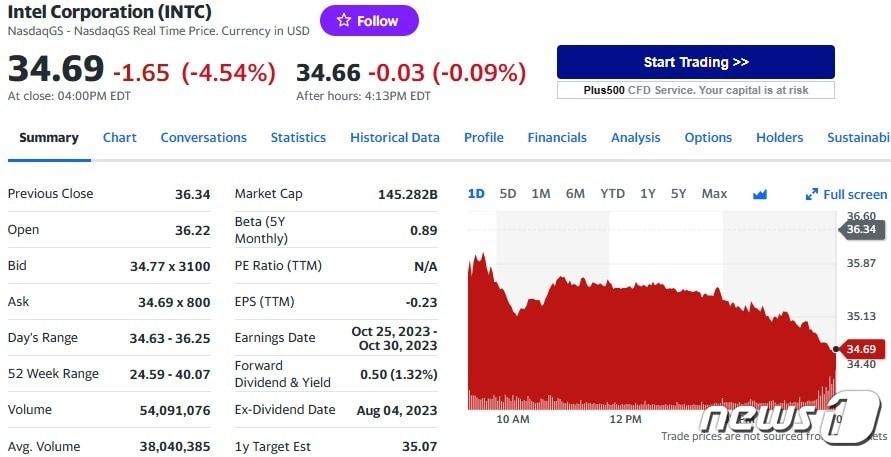
Task: Choose the 6M chart range
Action: click(x=575, y=194)
